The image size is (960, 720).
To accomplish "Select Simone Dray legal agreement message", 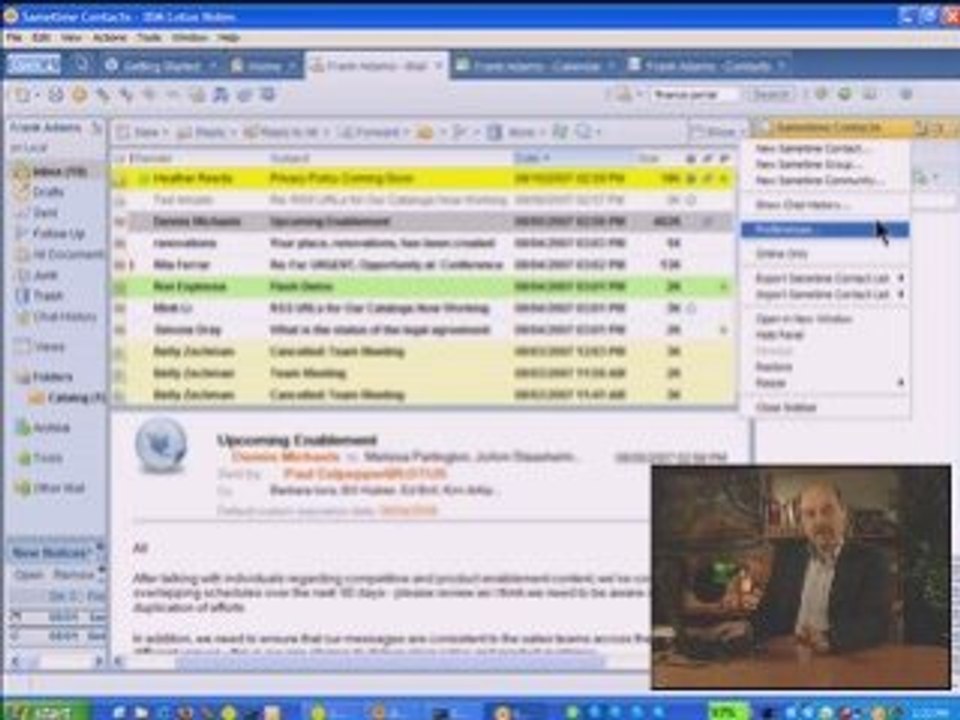I will (x=424, y=330).
